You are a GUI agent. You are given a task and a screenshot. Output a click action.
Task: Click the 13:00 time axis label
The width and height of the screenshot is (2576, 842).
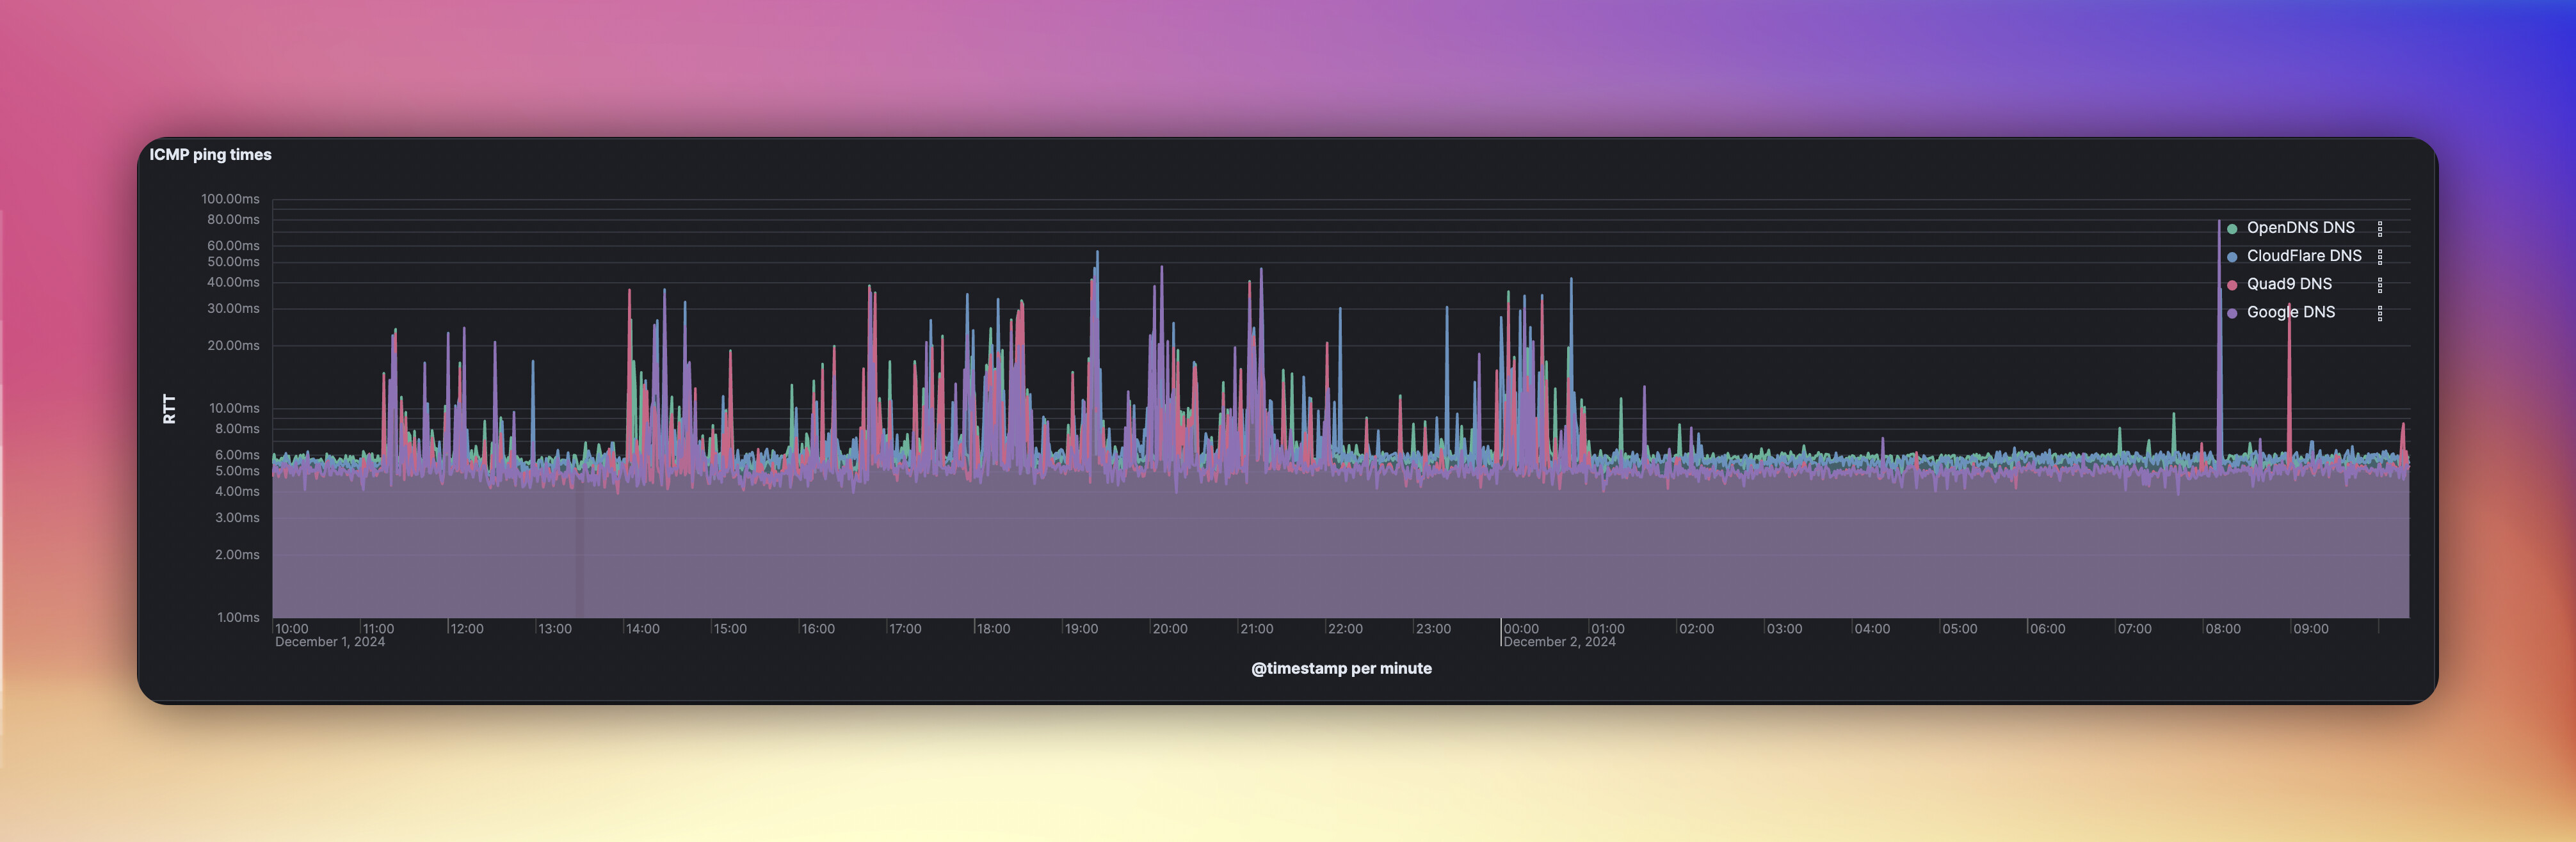(x=555, y=629)
